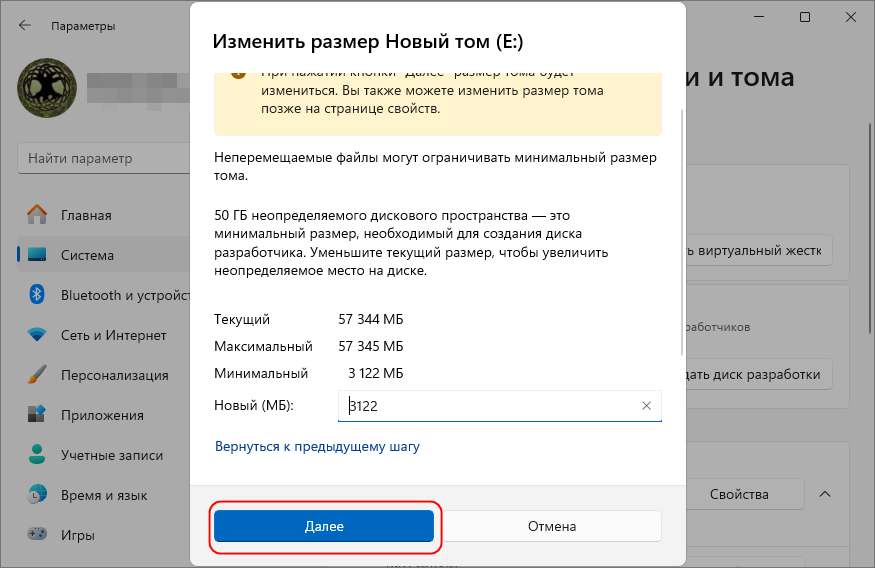Click the Вернуться к предыдущему шагу link
875x568 pixels.
point(317,446)
